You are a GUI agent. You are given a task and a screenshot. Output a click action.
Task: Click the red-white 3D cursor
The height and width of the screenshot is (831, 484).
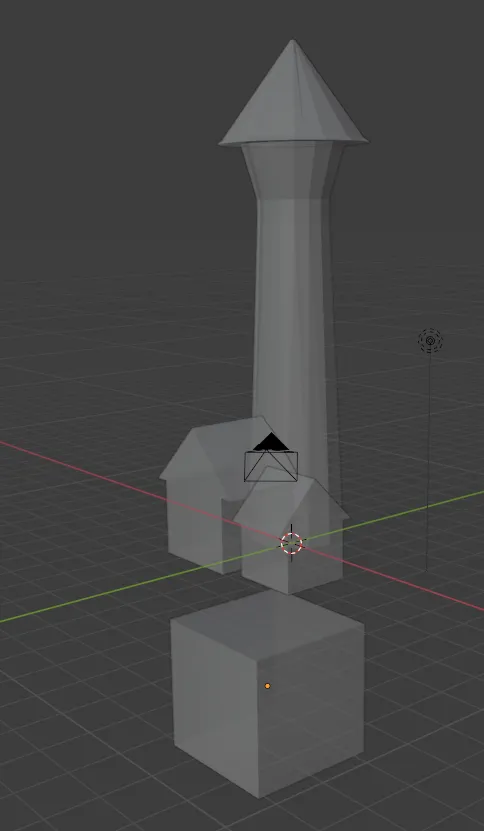pos(291,543)
